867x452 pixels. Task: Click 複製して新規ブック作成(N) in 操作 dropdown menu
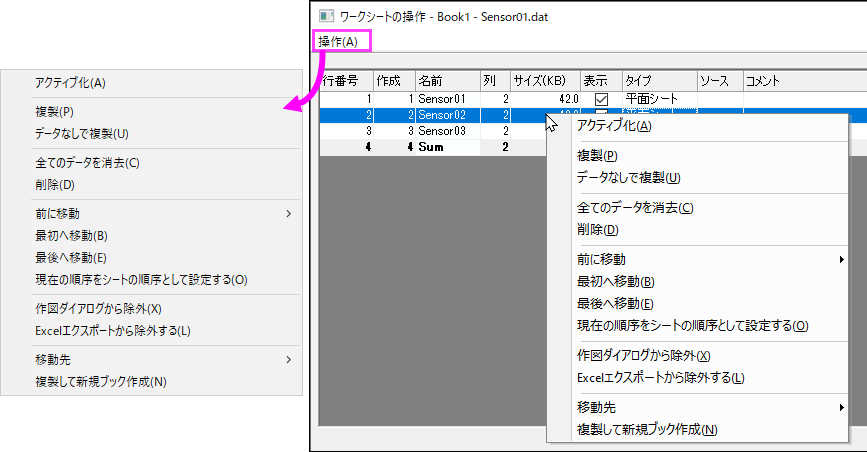101,382
